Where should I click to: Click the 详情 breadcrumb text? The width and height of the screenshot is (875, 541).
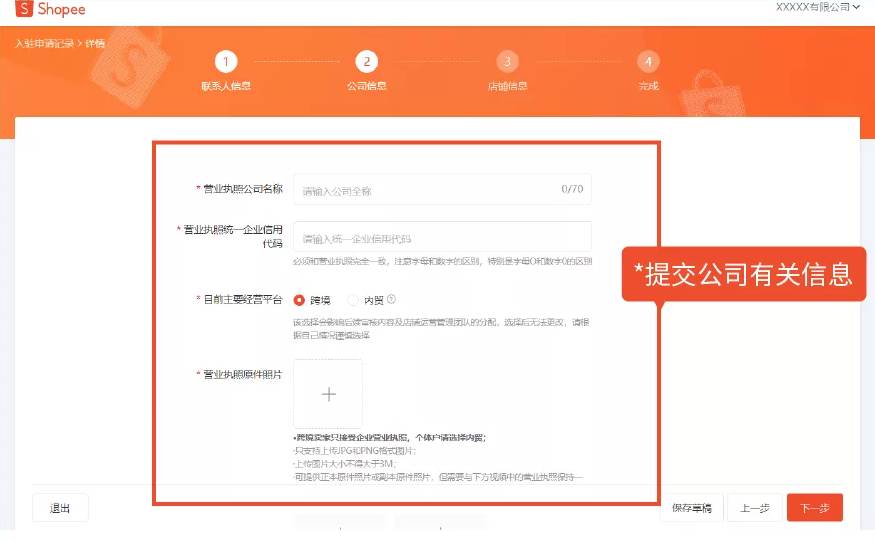pyautogui.click(x=95, y=44)
